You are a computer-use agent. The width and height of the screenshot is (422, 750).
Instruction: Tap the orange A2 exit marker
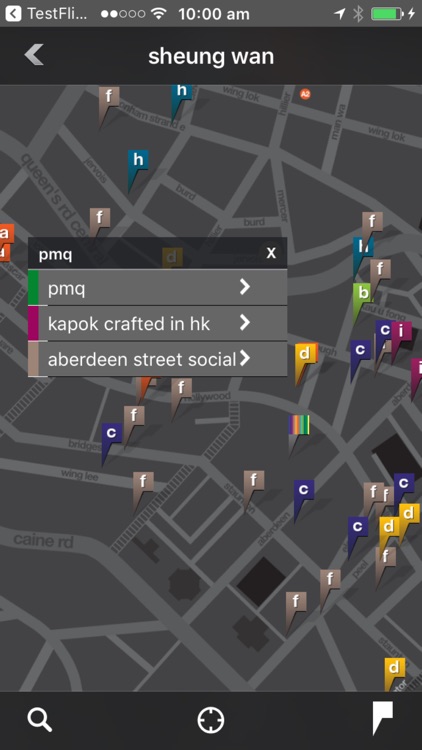click(x=305, y=94)
